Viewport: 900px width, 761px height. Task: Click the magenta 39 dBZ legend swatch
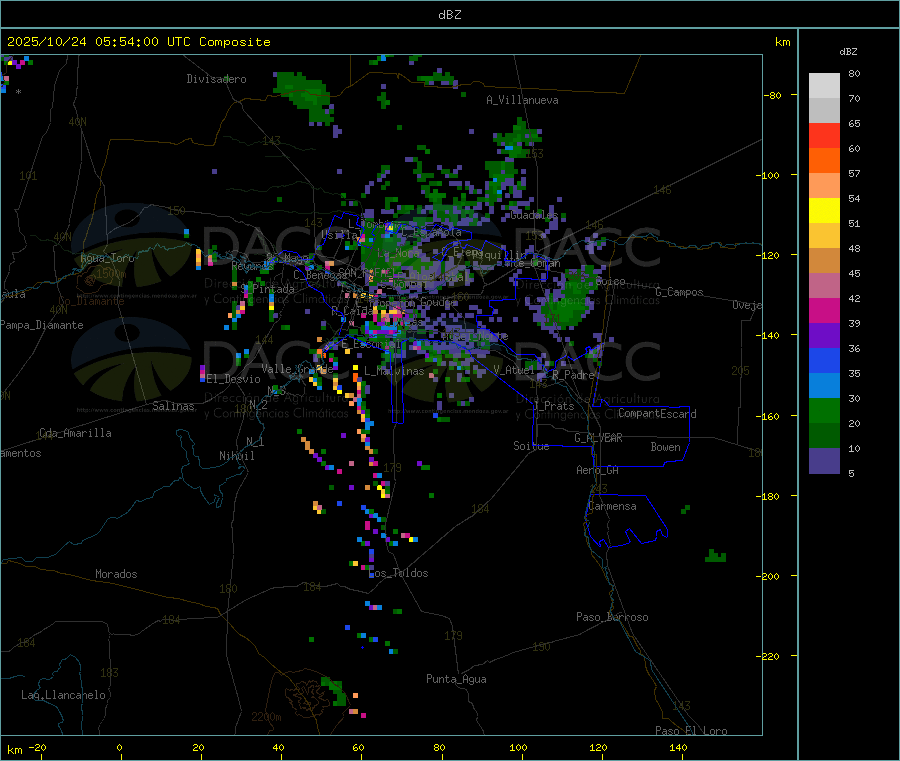824,310
